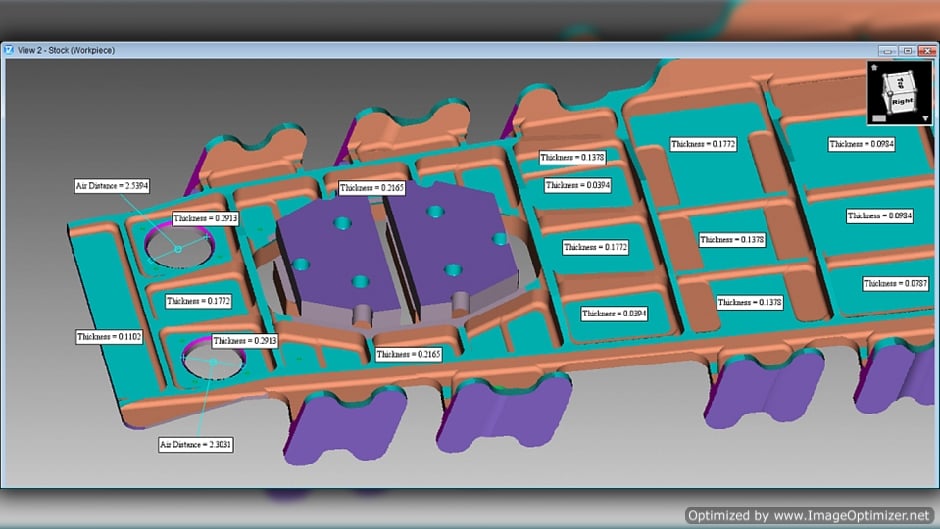Select the upper Thickness = 0.2165 label
This screenshot has width=940, height=529.
(371, 188)
